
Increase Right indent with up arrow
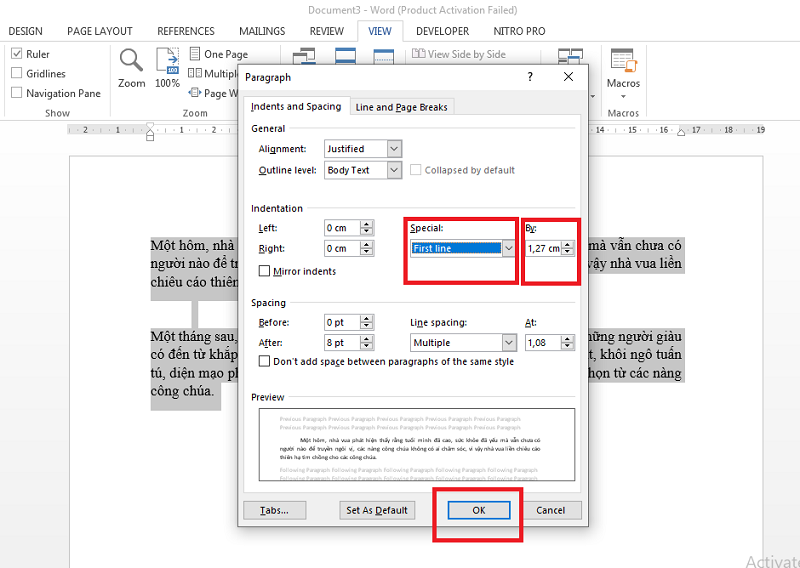(366, 245)
